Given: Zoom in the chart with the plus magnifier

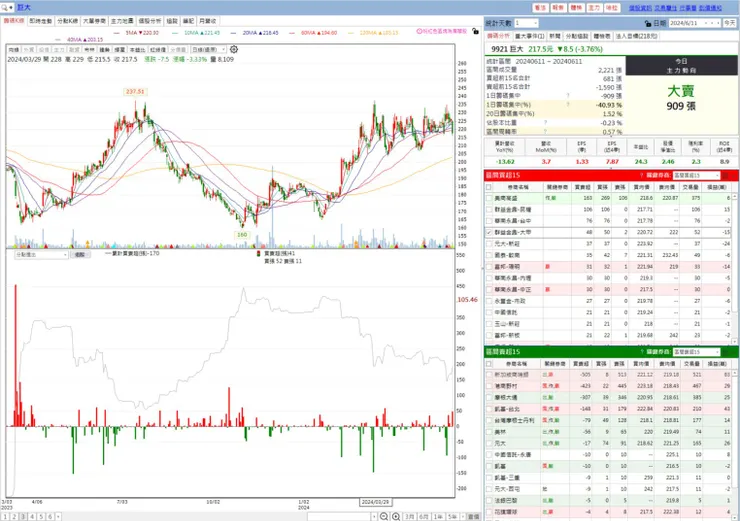Looking at the screenshot, I should 396,516.
